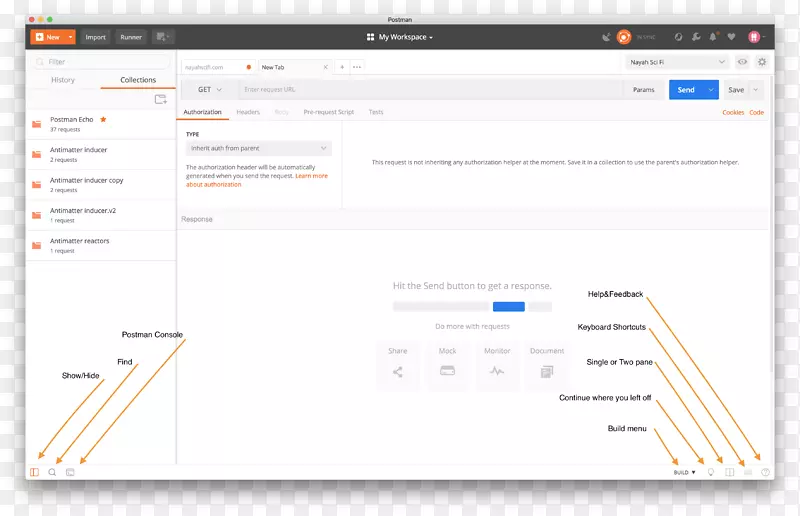Click the environment quick look eye icon

[x=742, y=62]
